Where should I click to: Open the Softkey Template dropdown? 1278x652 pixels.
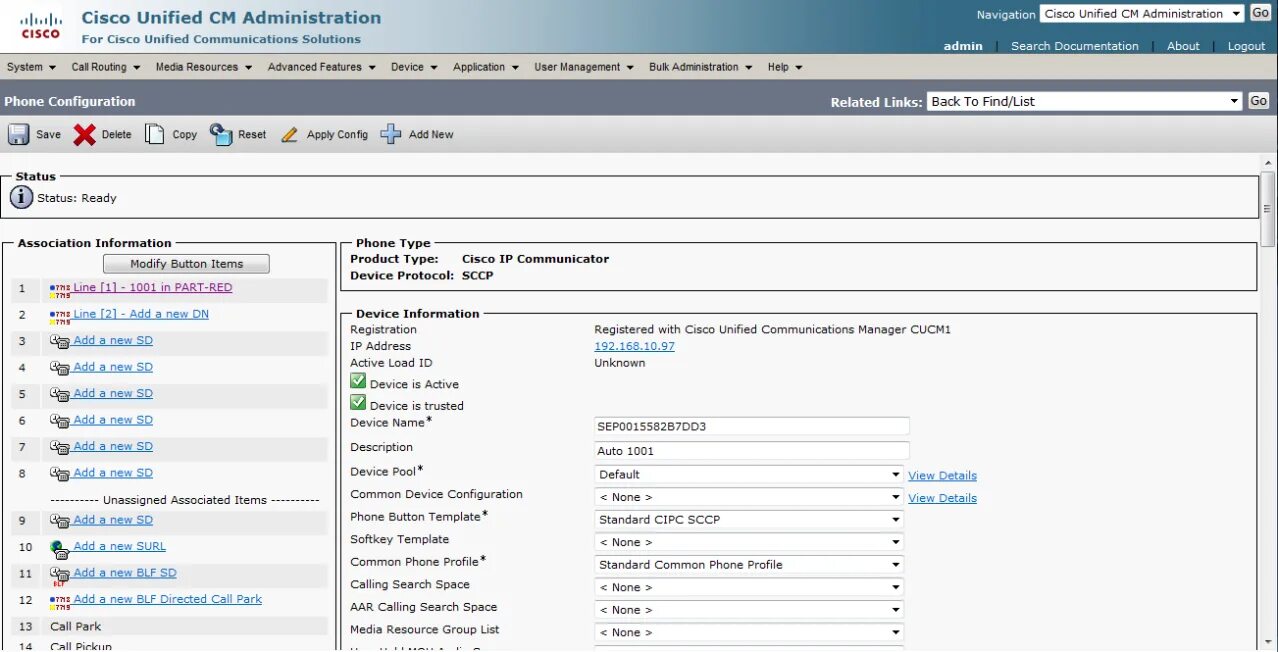(749, 542)
